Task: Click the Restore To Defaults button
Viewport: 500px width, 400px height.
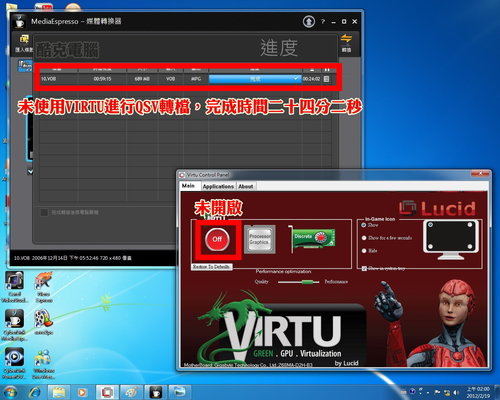Action: [x=212, y=267]
